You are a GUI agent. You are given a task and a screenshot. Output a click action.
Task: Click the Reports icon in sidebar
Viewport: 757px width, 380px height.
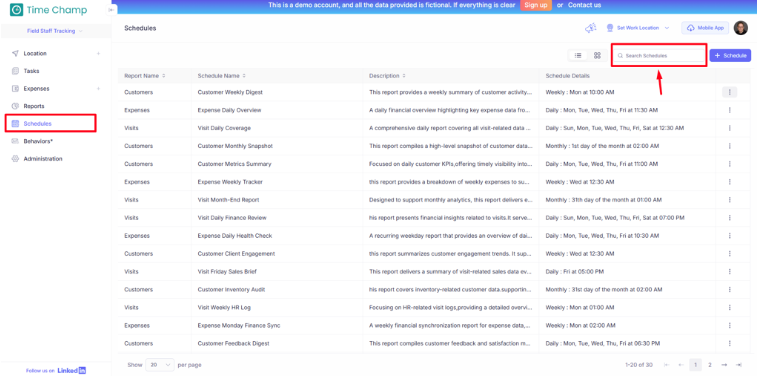pos(15,106)
